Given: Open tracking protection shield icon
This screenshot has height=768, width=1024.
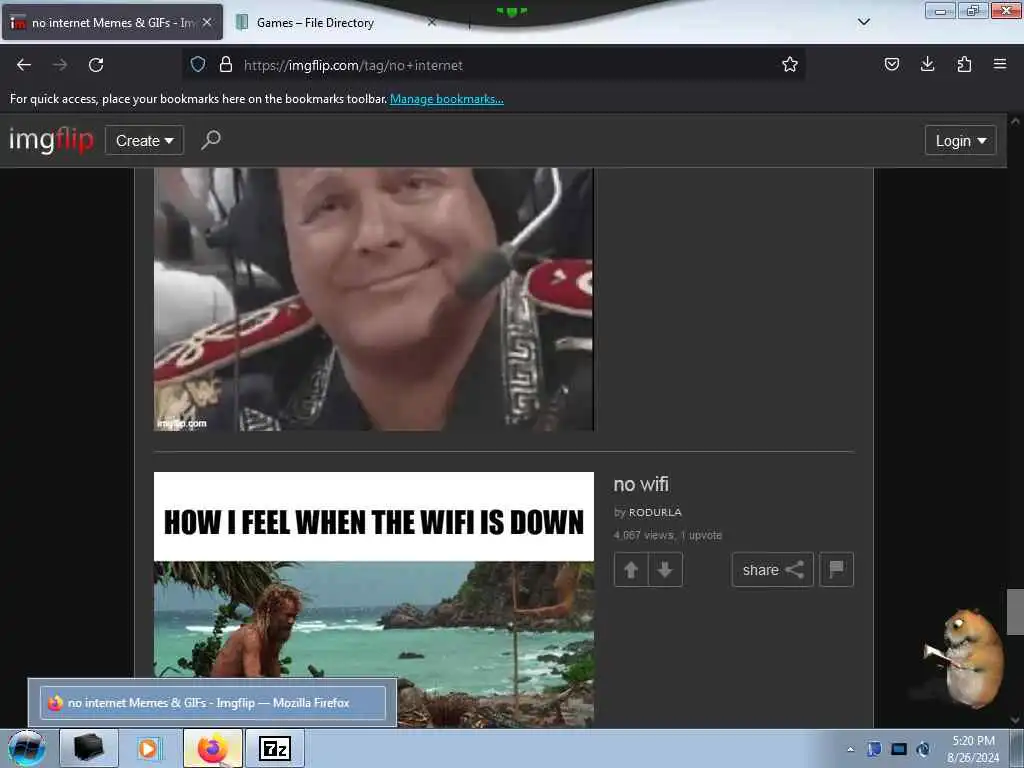Looking at the screenshot, I should point(198,64).
